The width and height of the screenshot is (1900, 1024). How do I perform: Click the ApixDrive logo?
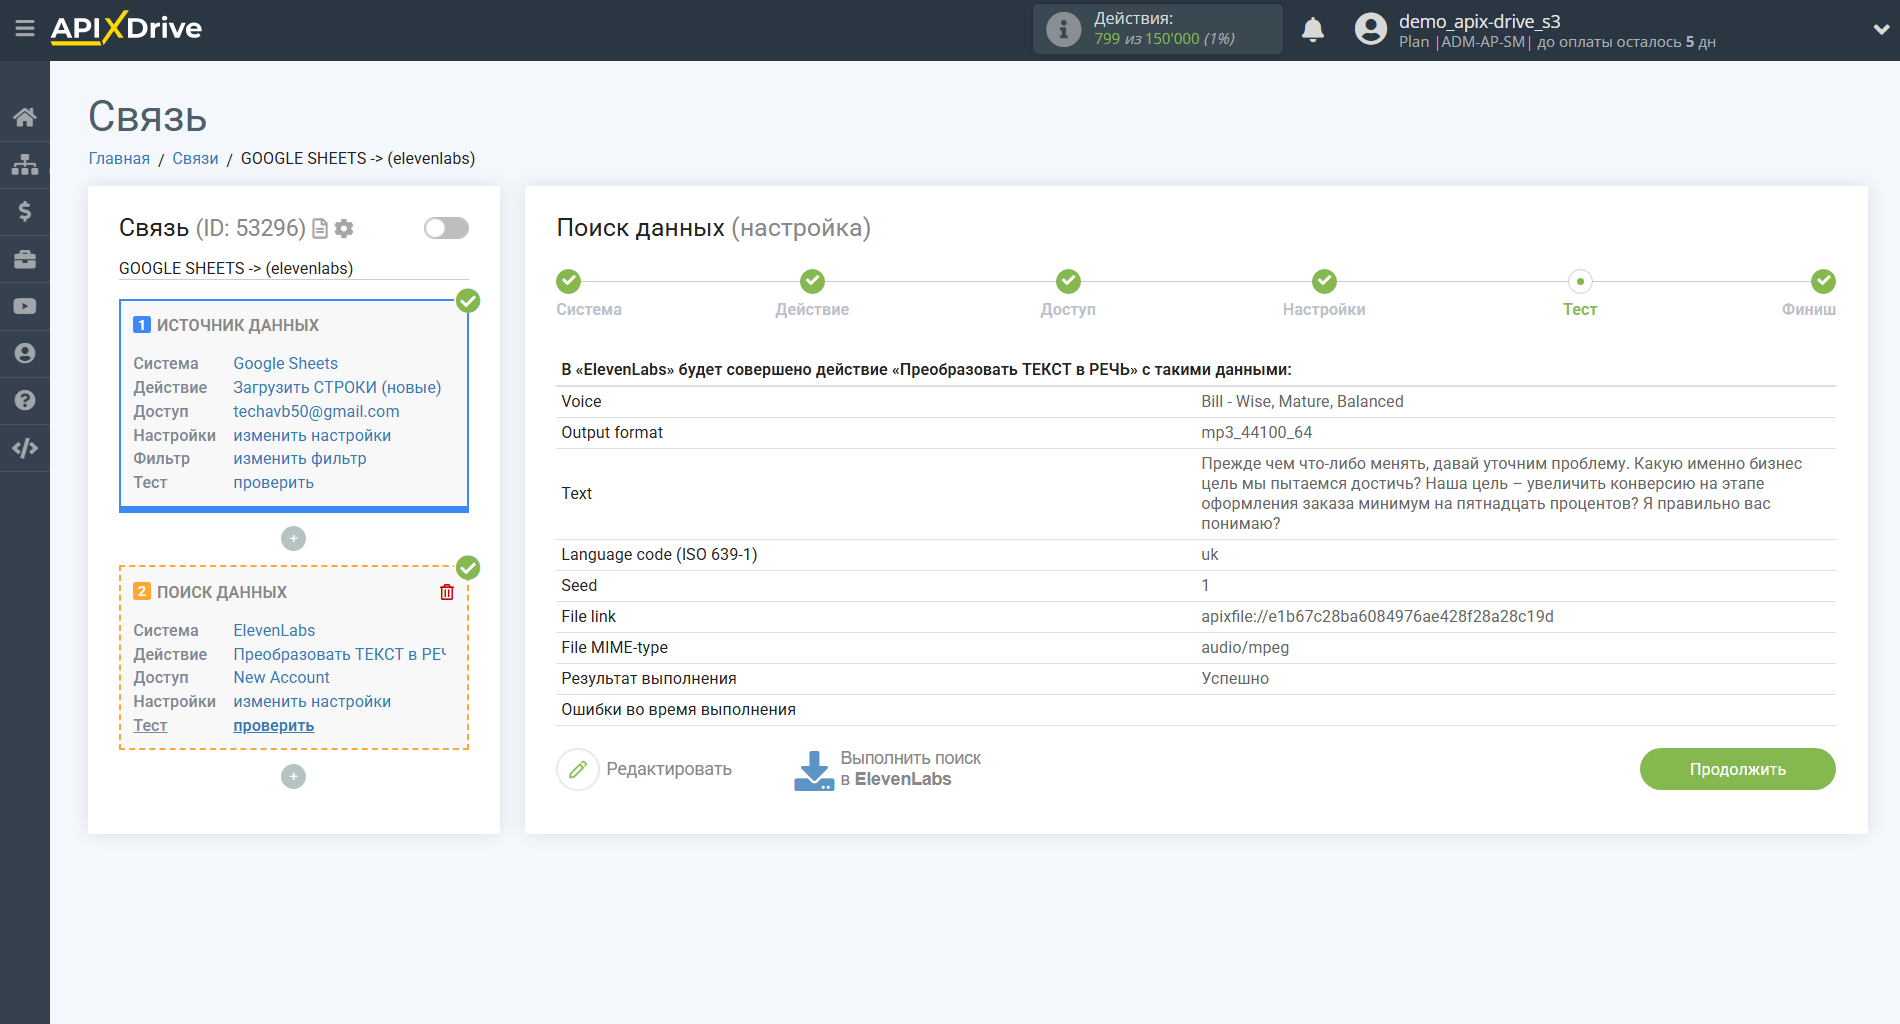click(125, 29)
